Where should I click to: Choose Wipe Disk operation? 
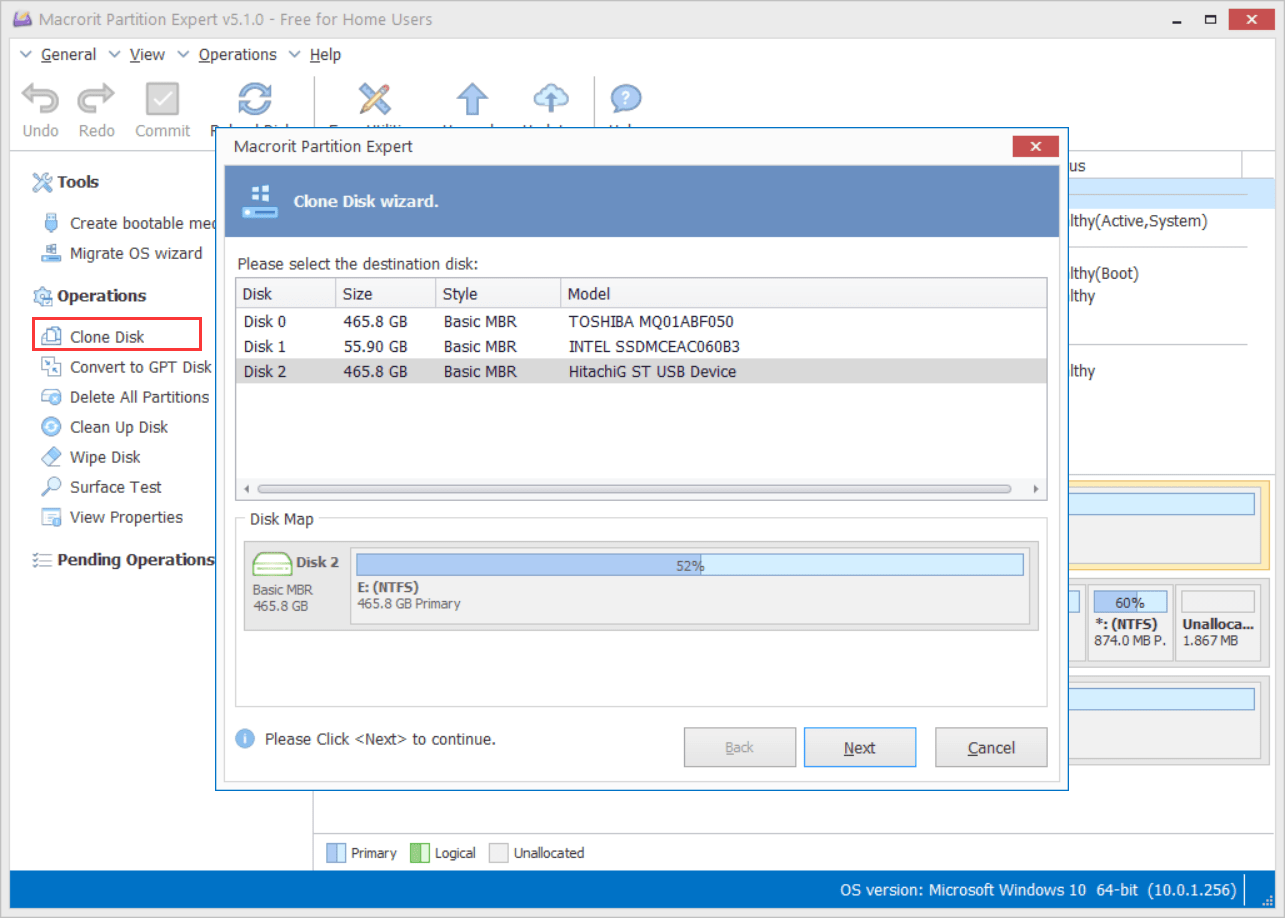pyautogui.click(x=105, y=457)
